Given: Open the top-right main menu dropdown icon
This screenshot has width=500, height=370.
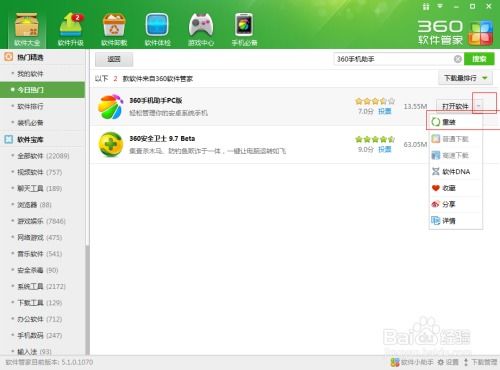Looking at the screenshot, I should coord(440,6).
